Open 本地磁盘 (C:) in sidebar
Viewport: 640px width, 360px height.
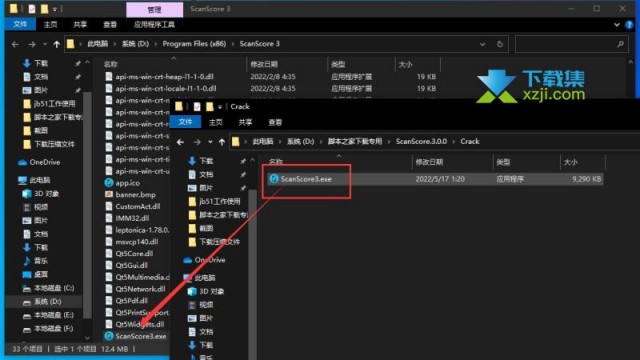click(49, 288)
